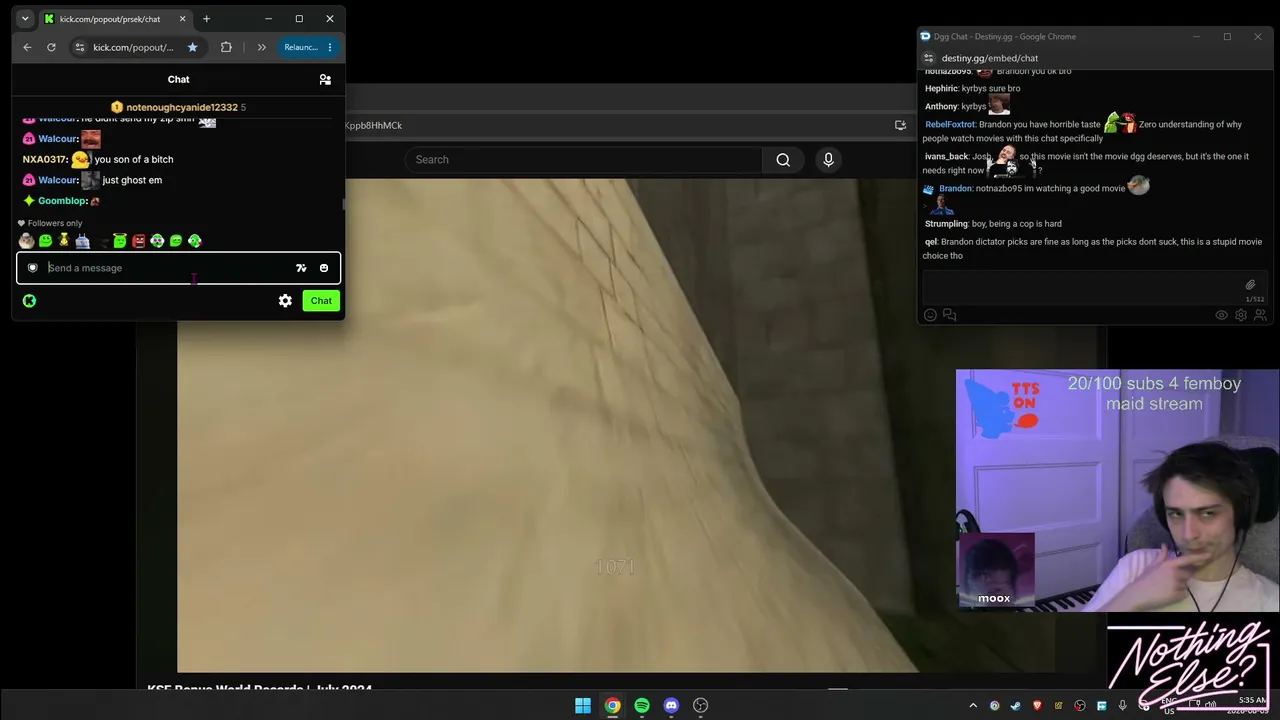Viewport: 1280px width, 720px height.
Task: Open Google Chrome from the taskbar
Action: pos(612,706)
